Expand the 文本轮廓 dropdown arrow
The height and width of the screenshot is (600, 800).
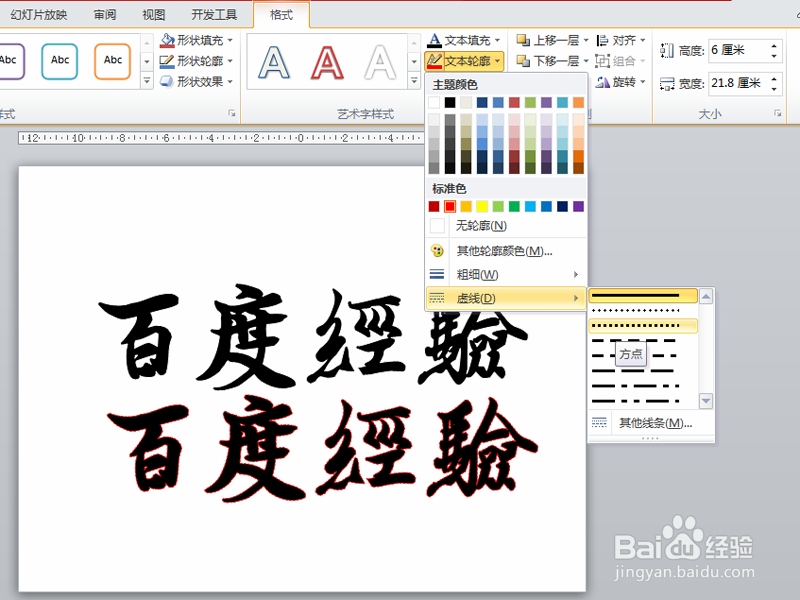497,61
